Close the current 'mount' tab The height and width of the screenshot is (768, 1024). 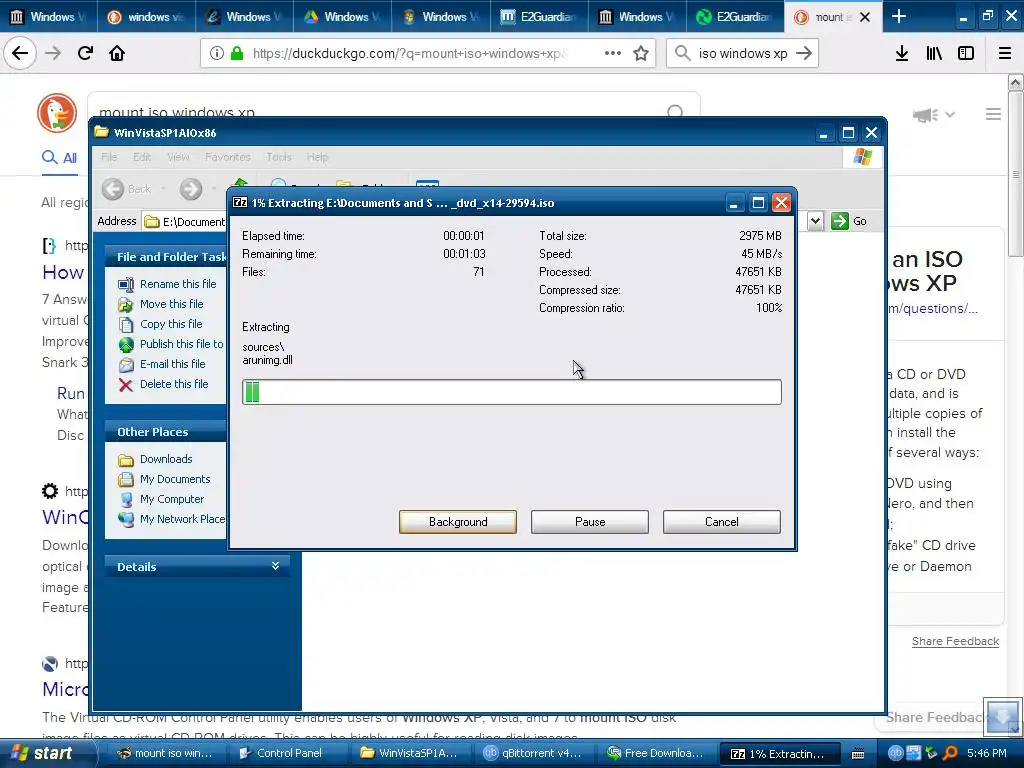(x=865, y=17)
